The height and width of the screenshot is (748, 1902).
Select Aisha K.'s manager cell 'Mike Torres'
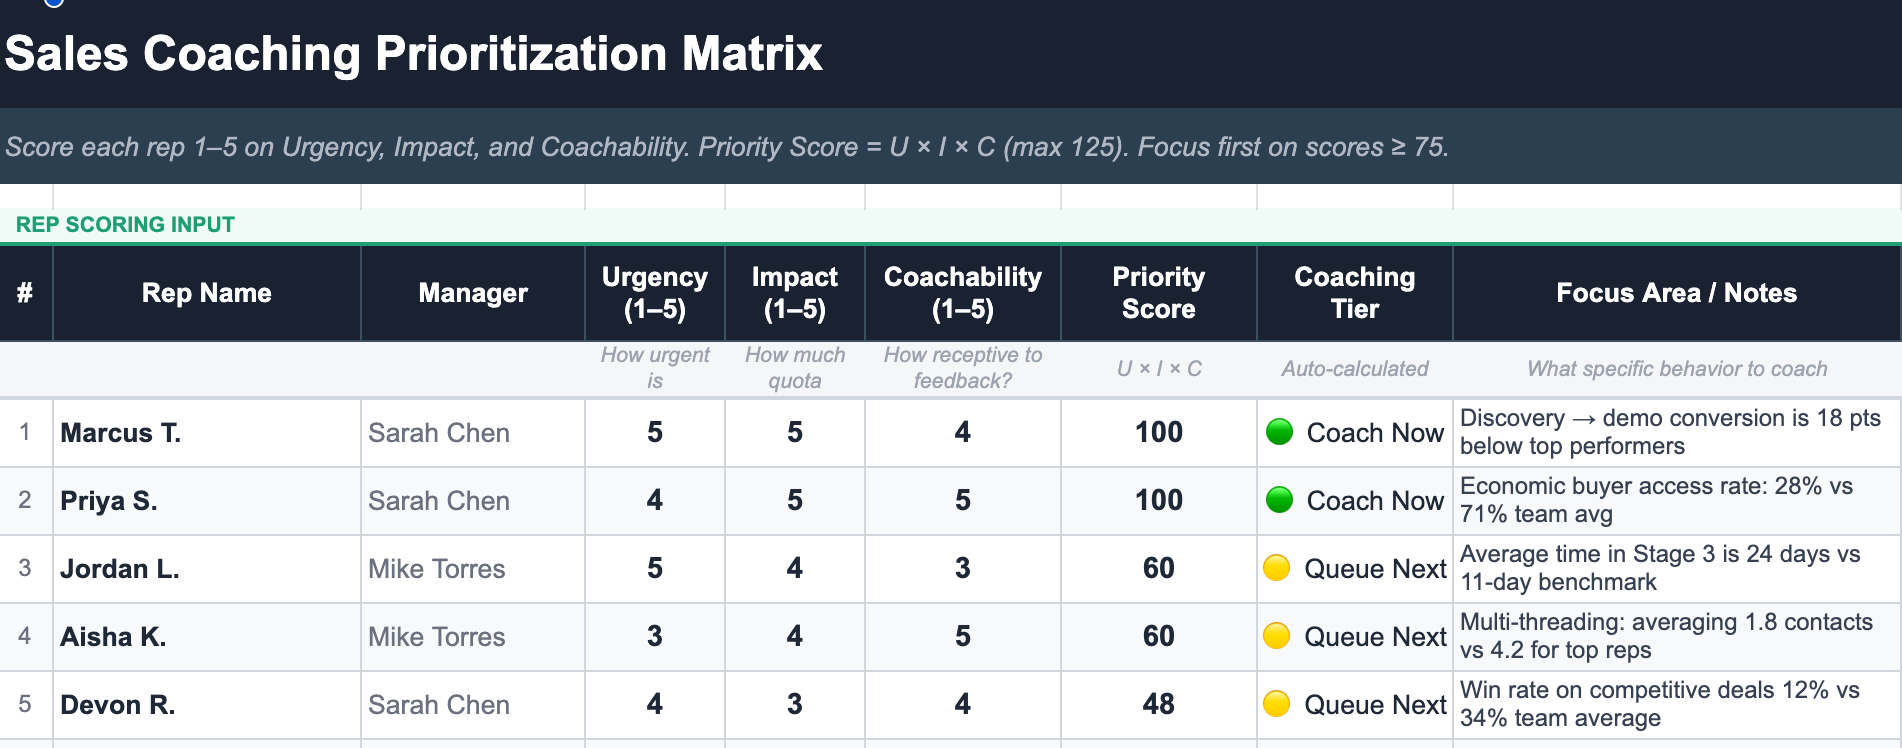pos(473,637)
